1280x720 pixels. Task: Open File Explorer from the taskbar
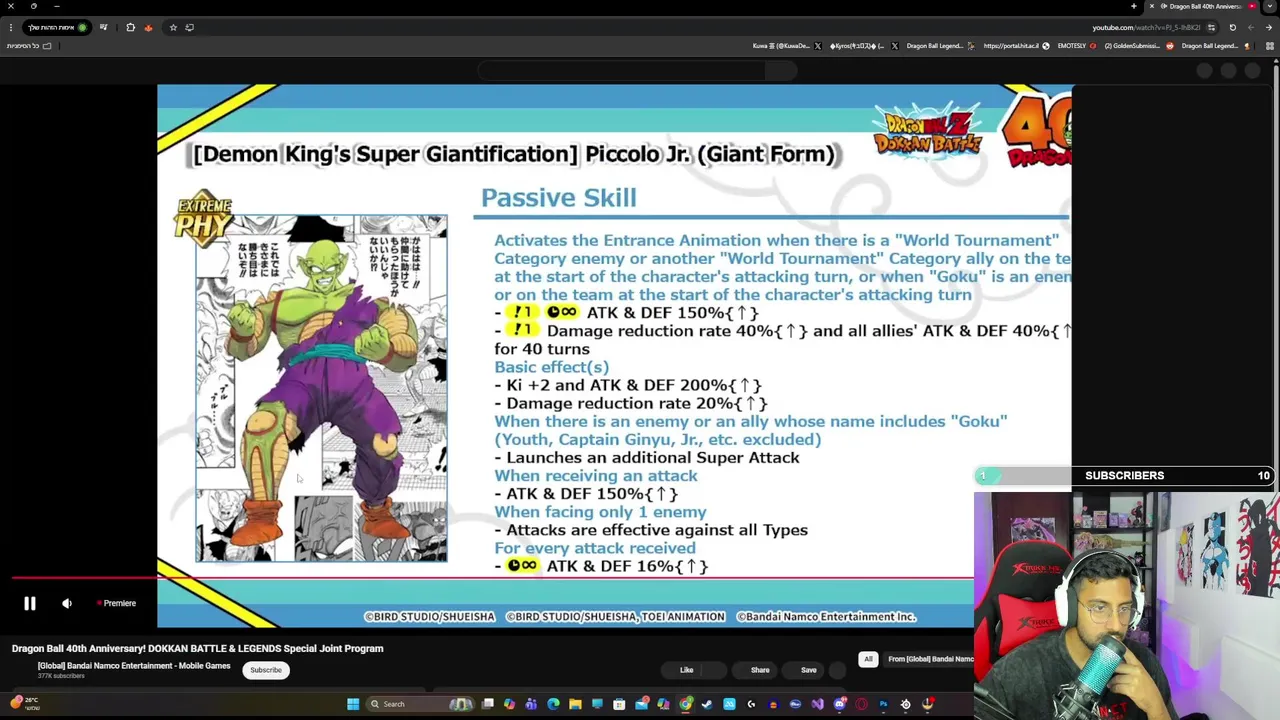(x=575, y=704)
